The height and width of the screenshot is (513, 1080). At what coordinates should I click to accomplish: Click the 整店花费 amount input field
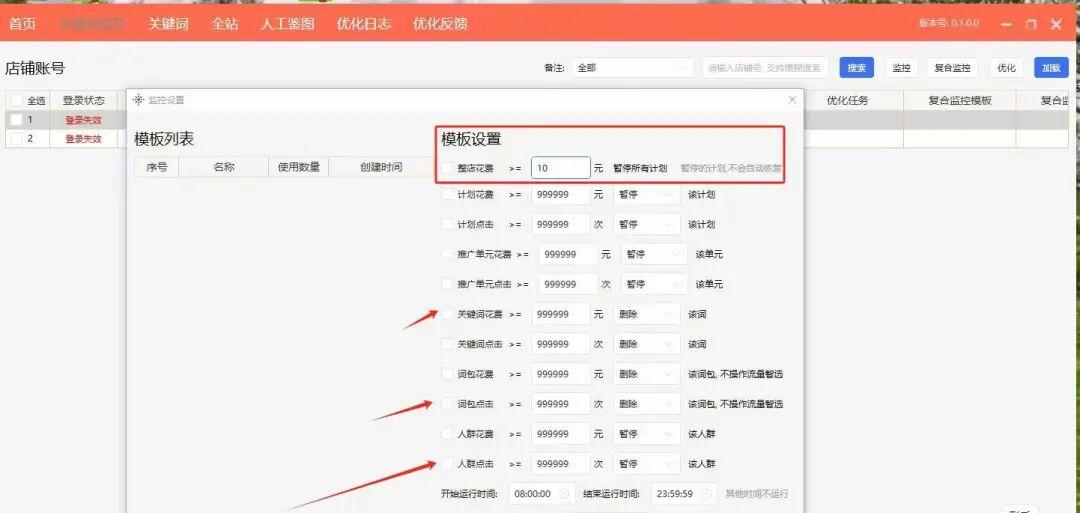click(x=560, y=168)
